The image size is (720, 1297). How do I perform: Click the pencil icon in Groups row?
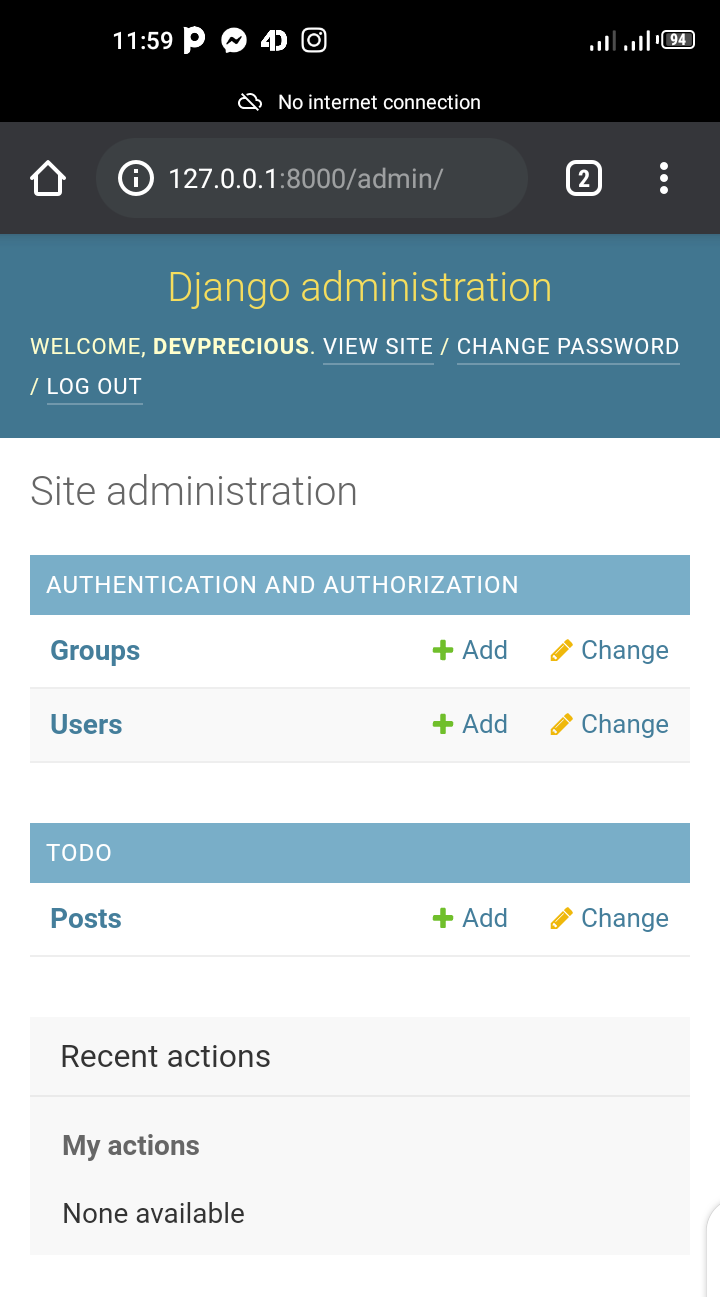pyautogui.click(x=561, y=651)
